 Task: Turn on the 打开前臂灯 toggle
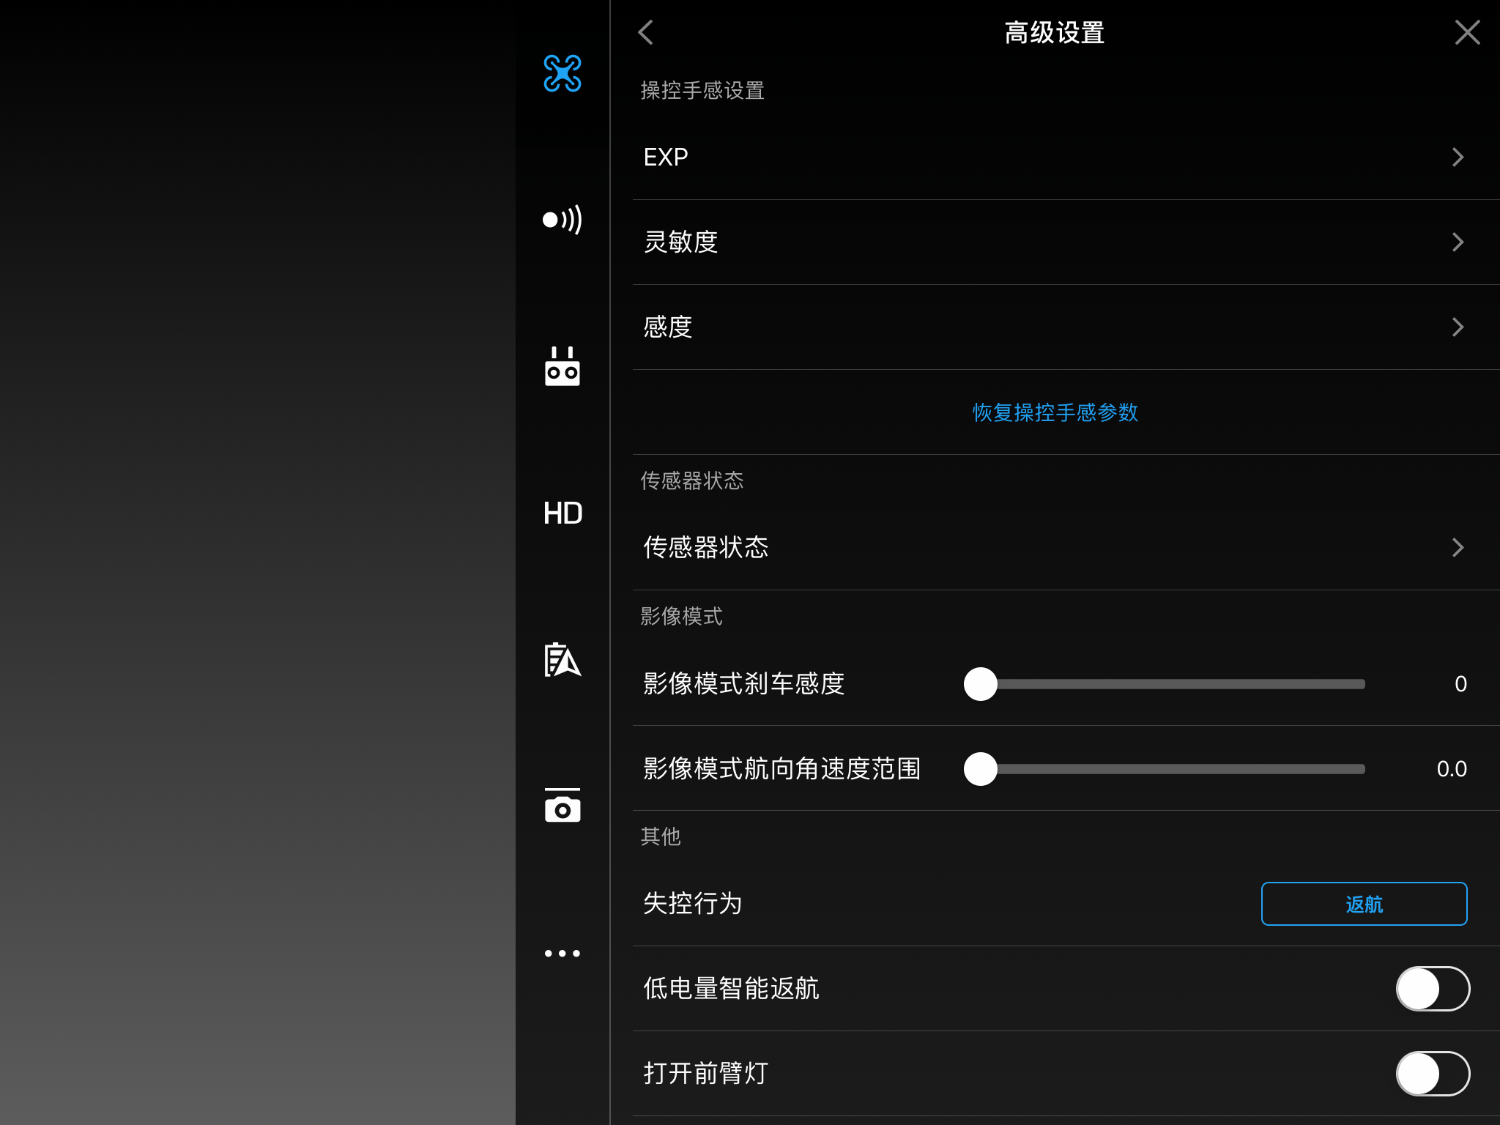pos(1433,1074)
